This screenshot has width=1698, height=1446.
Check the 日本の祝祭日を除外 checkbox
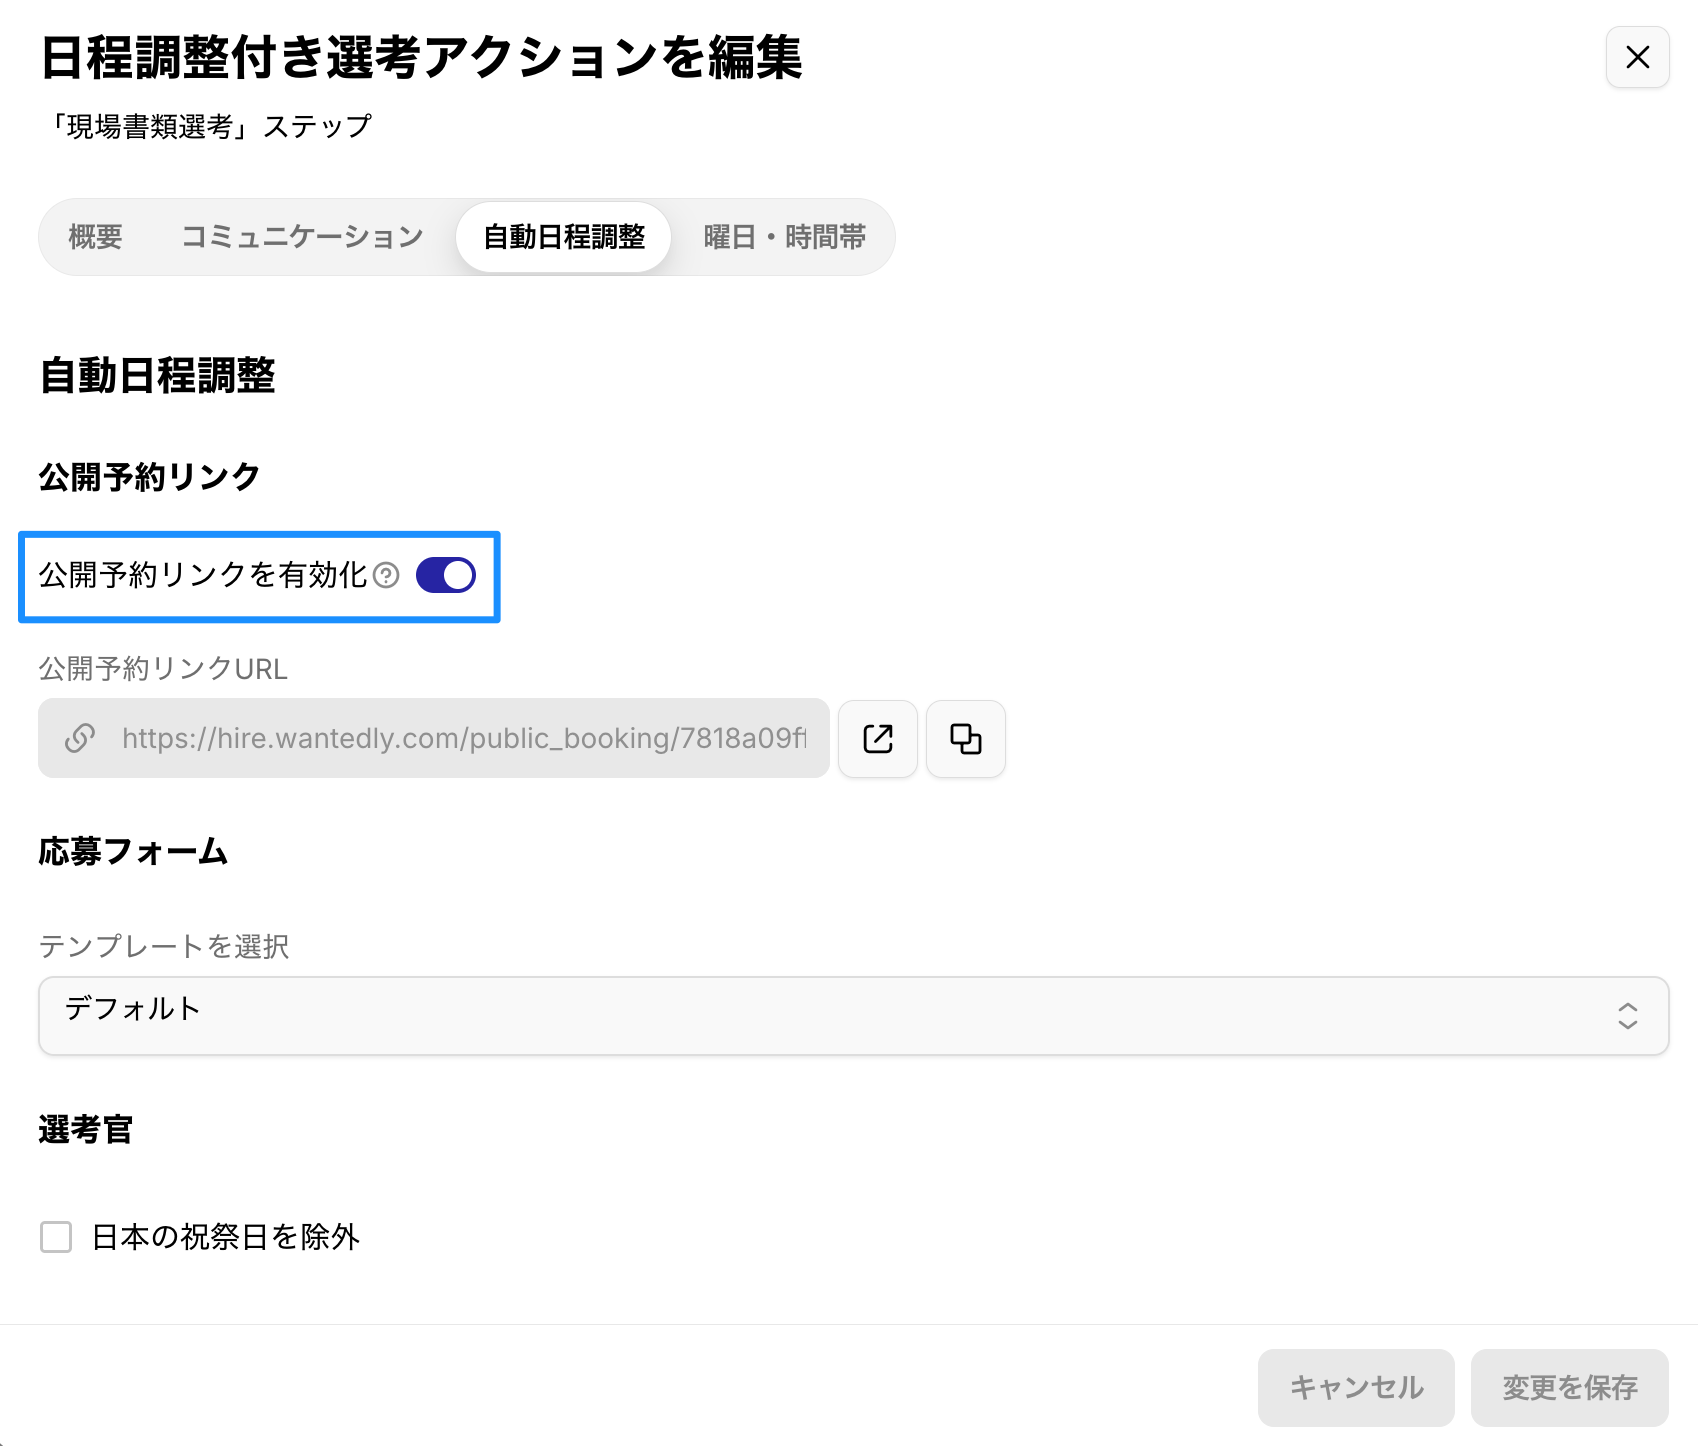pyautogui.click(x=56, y=1237)
